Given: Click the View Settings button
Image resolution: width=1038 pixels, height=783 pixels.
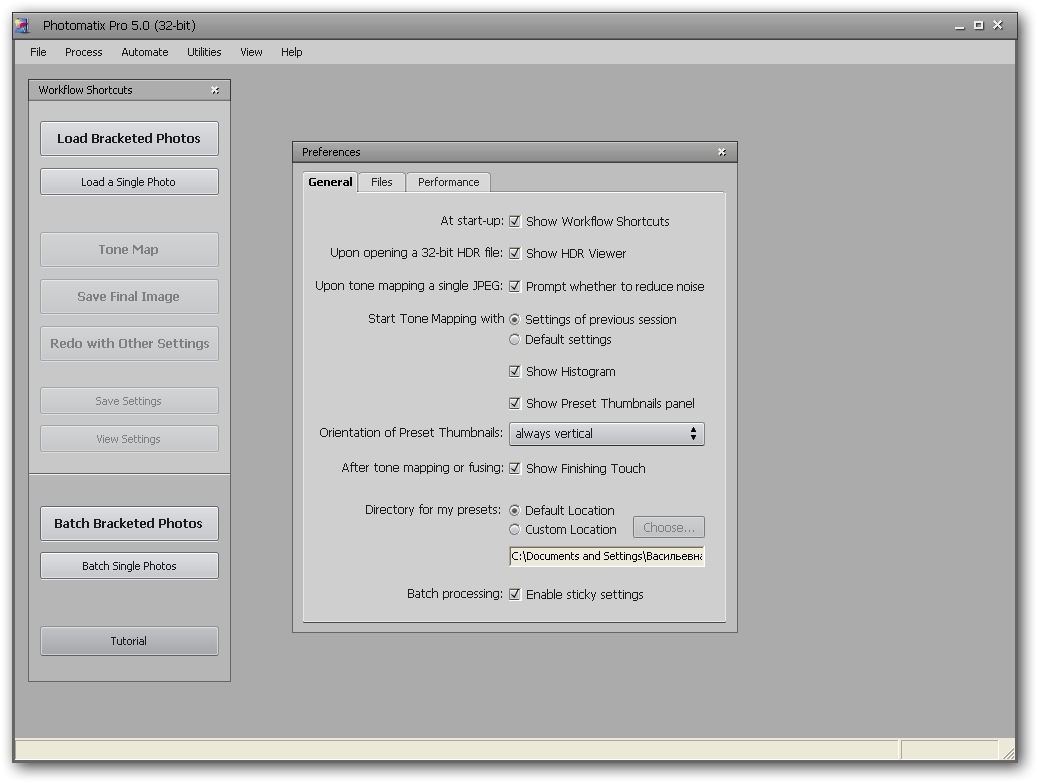Looking at the screenshot, I should coord(129,439).
